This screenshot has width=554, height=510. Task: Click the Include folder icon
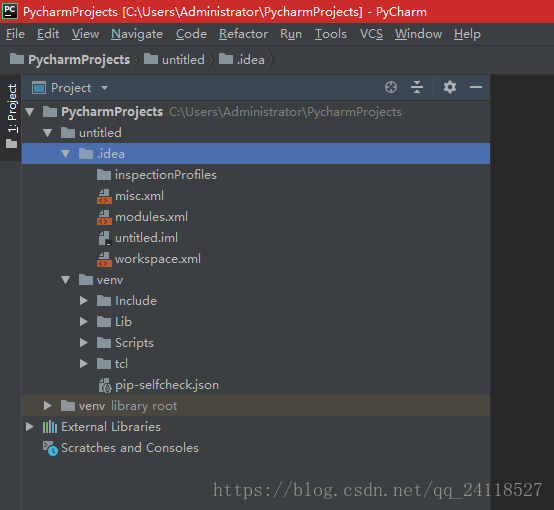(104, 301)
